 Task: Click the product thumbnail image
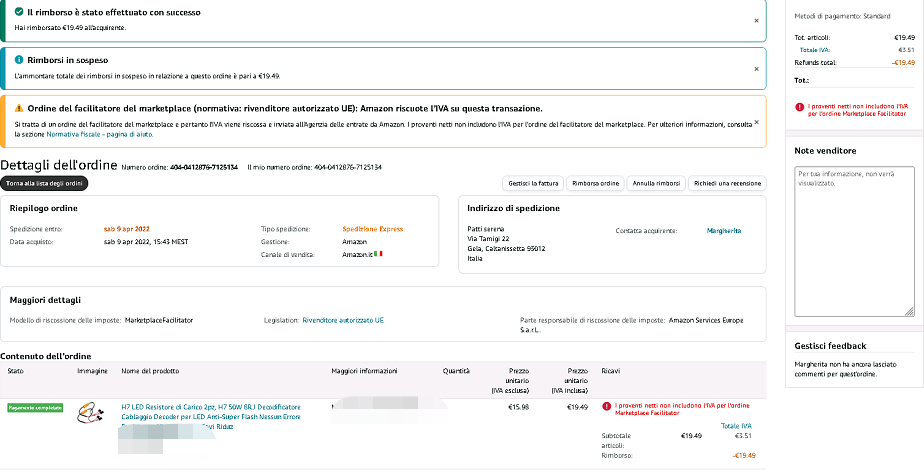coord(92,413)
